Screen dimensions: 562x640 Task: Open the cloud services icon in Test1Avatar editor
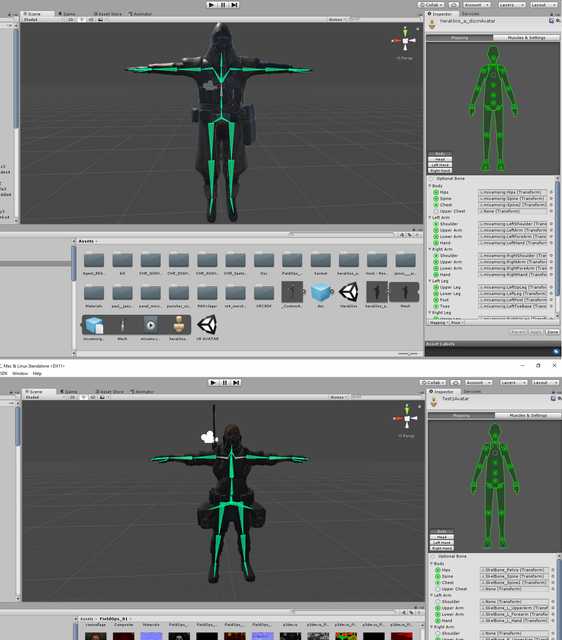click(x=455, y=382)
